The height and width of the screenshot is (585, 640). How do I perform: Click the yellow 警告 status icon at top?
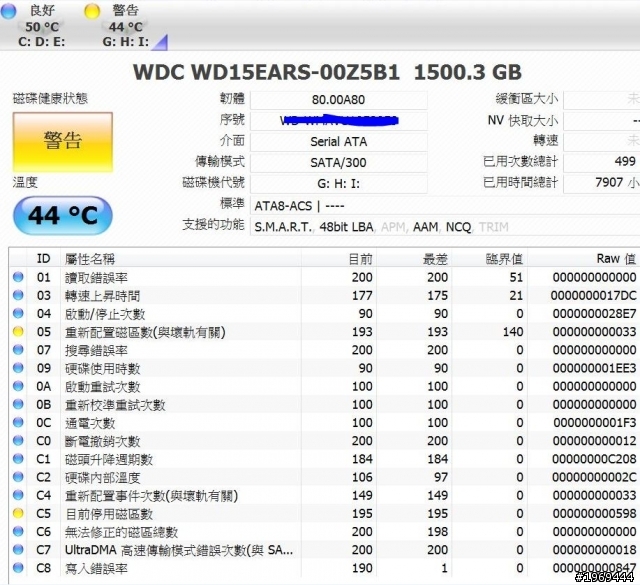point(92,11)
